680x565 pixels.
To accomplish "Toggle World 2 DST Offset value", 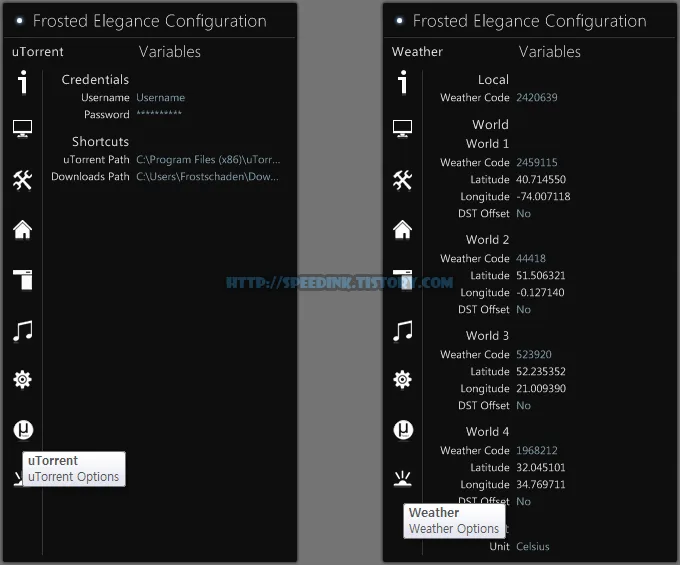I will [523, 309].
